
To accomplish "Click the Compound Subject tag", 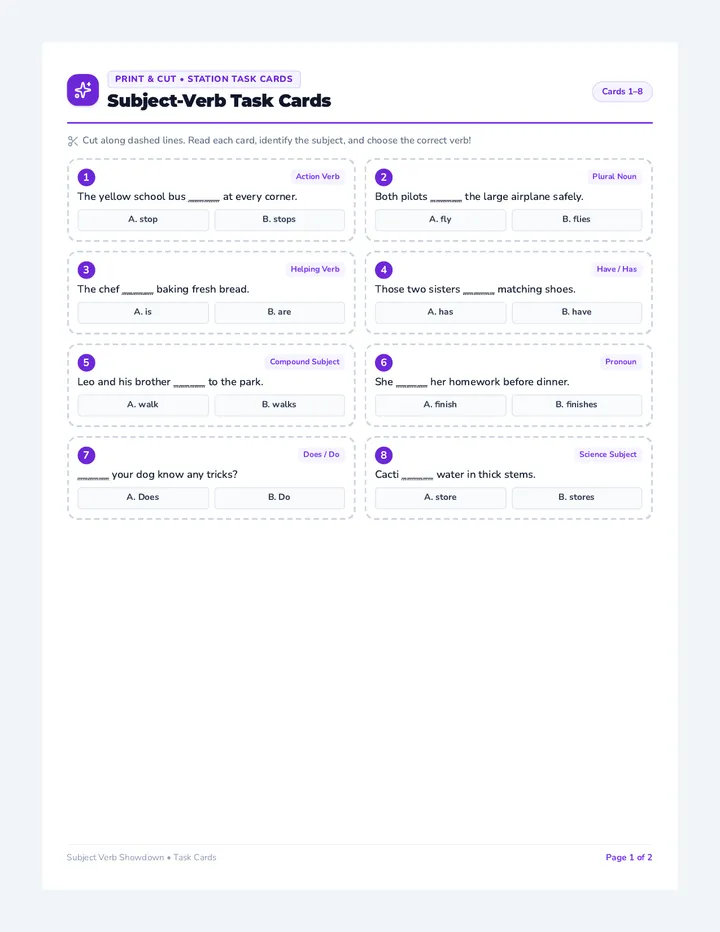I will [304, 362].
